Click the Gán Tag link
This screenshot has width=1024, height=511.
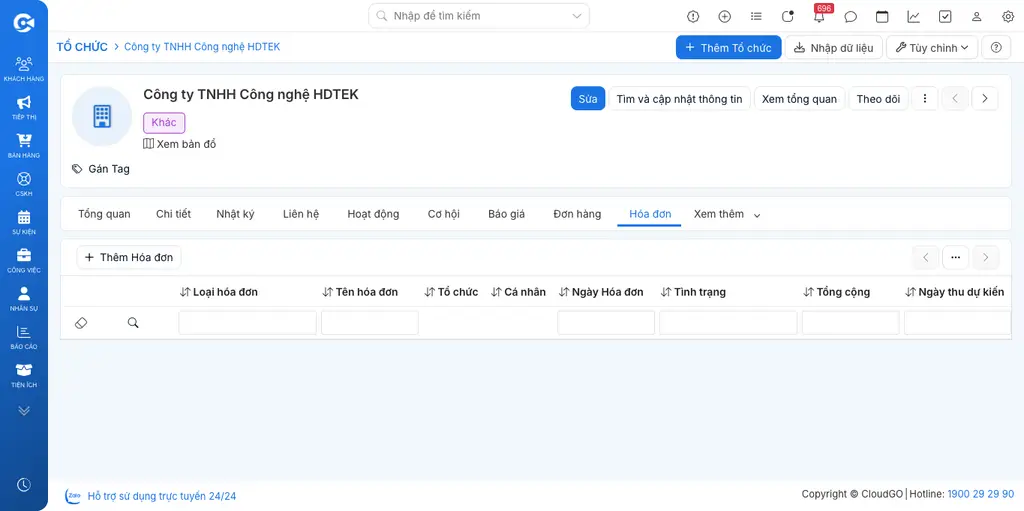click(101, 169)
